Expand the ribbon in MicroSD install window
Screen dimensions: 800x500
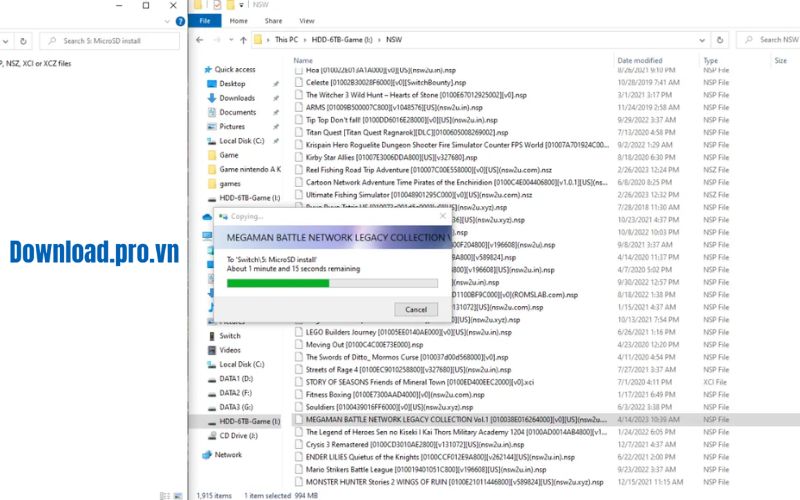click(167, 21)
